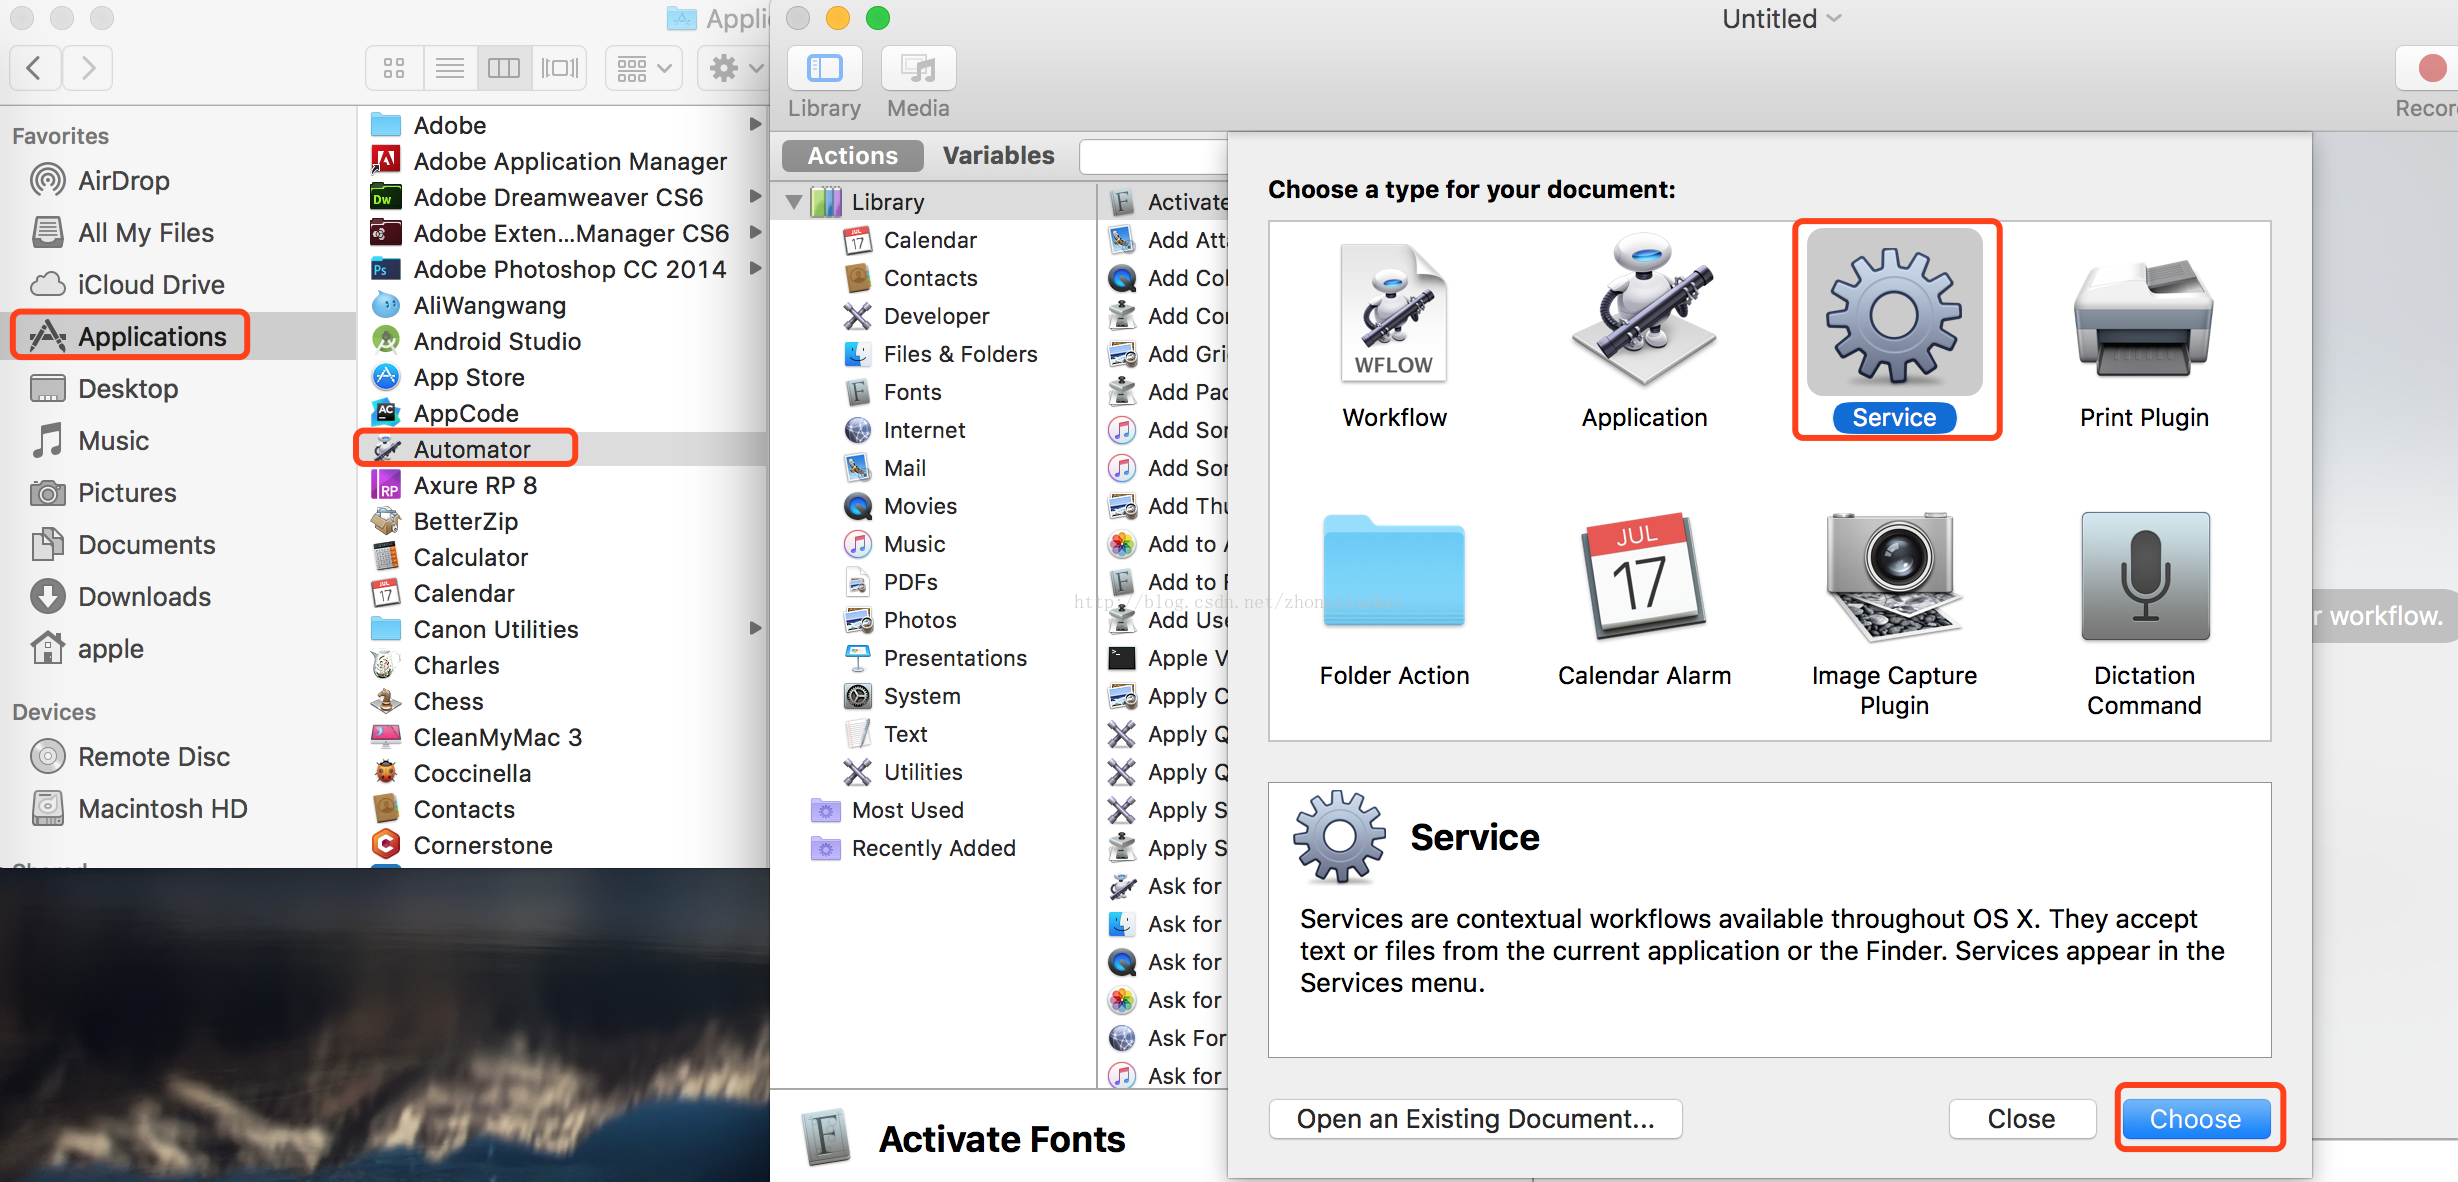2458x1182 pixels.
Task: Click the Media toolbar button
Action: click(918, 70)
